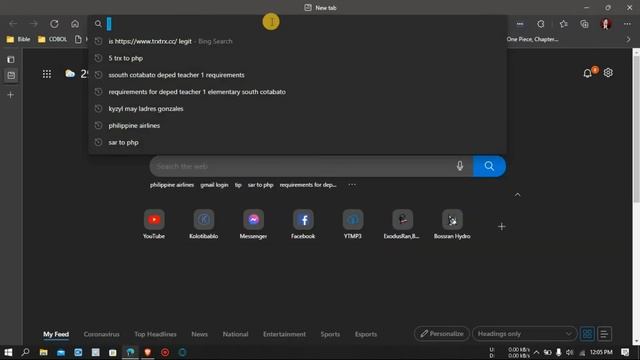This screenshot has height=360, width=640.
Task: Open the Messenger quick link
Action: click(x=253, y=224)
